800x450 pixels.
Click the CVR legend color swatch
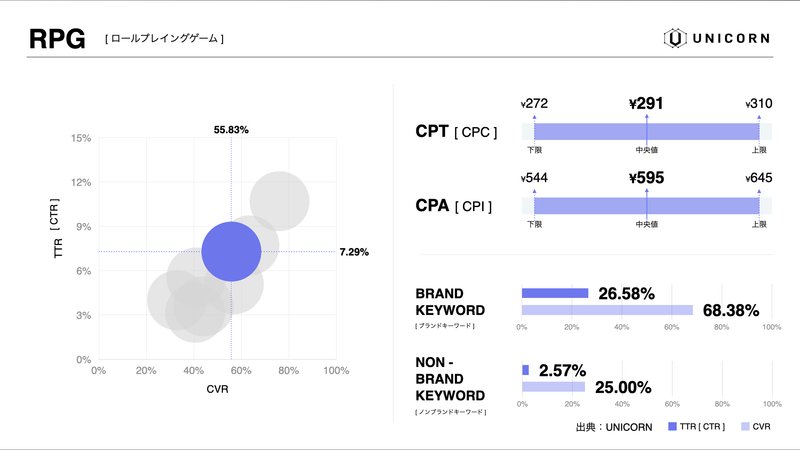745,427
